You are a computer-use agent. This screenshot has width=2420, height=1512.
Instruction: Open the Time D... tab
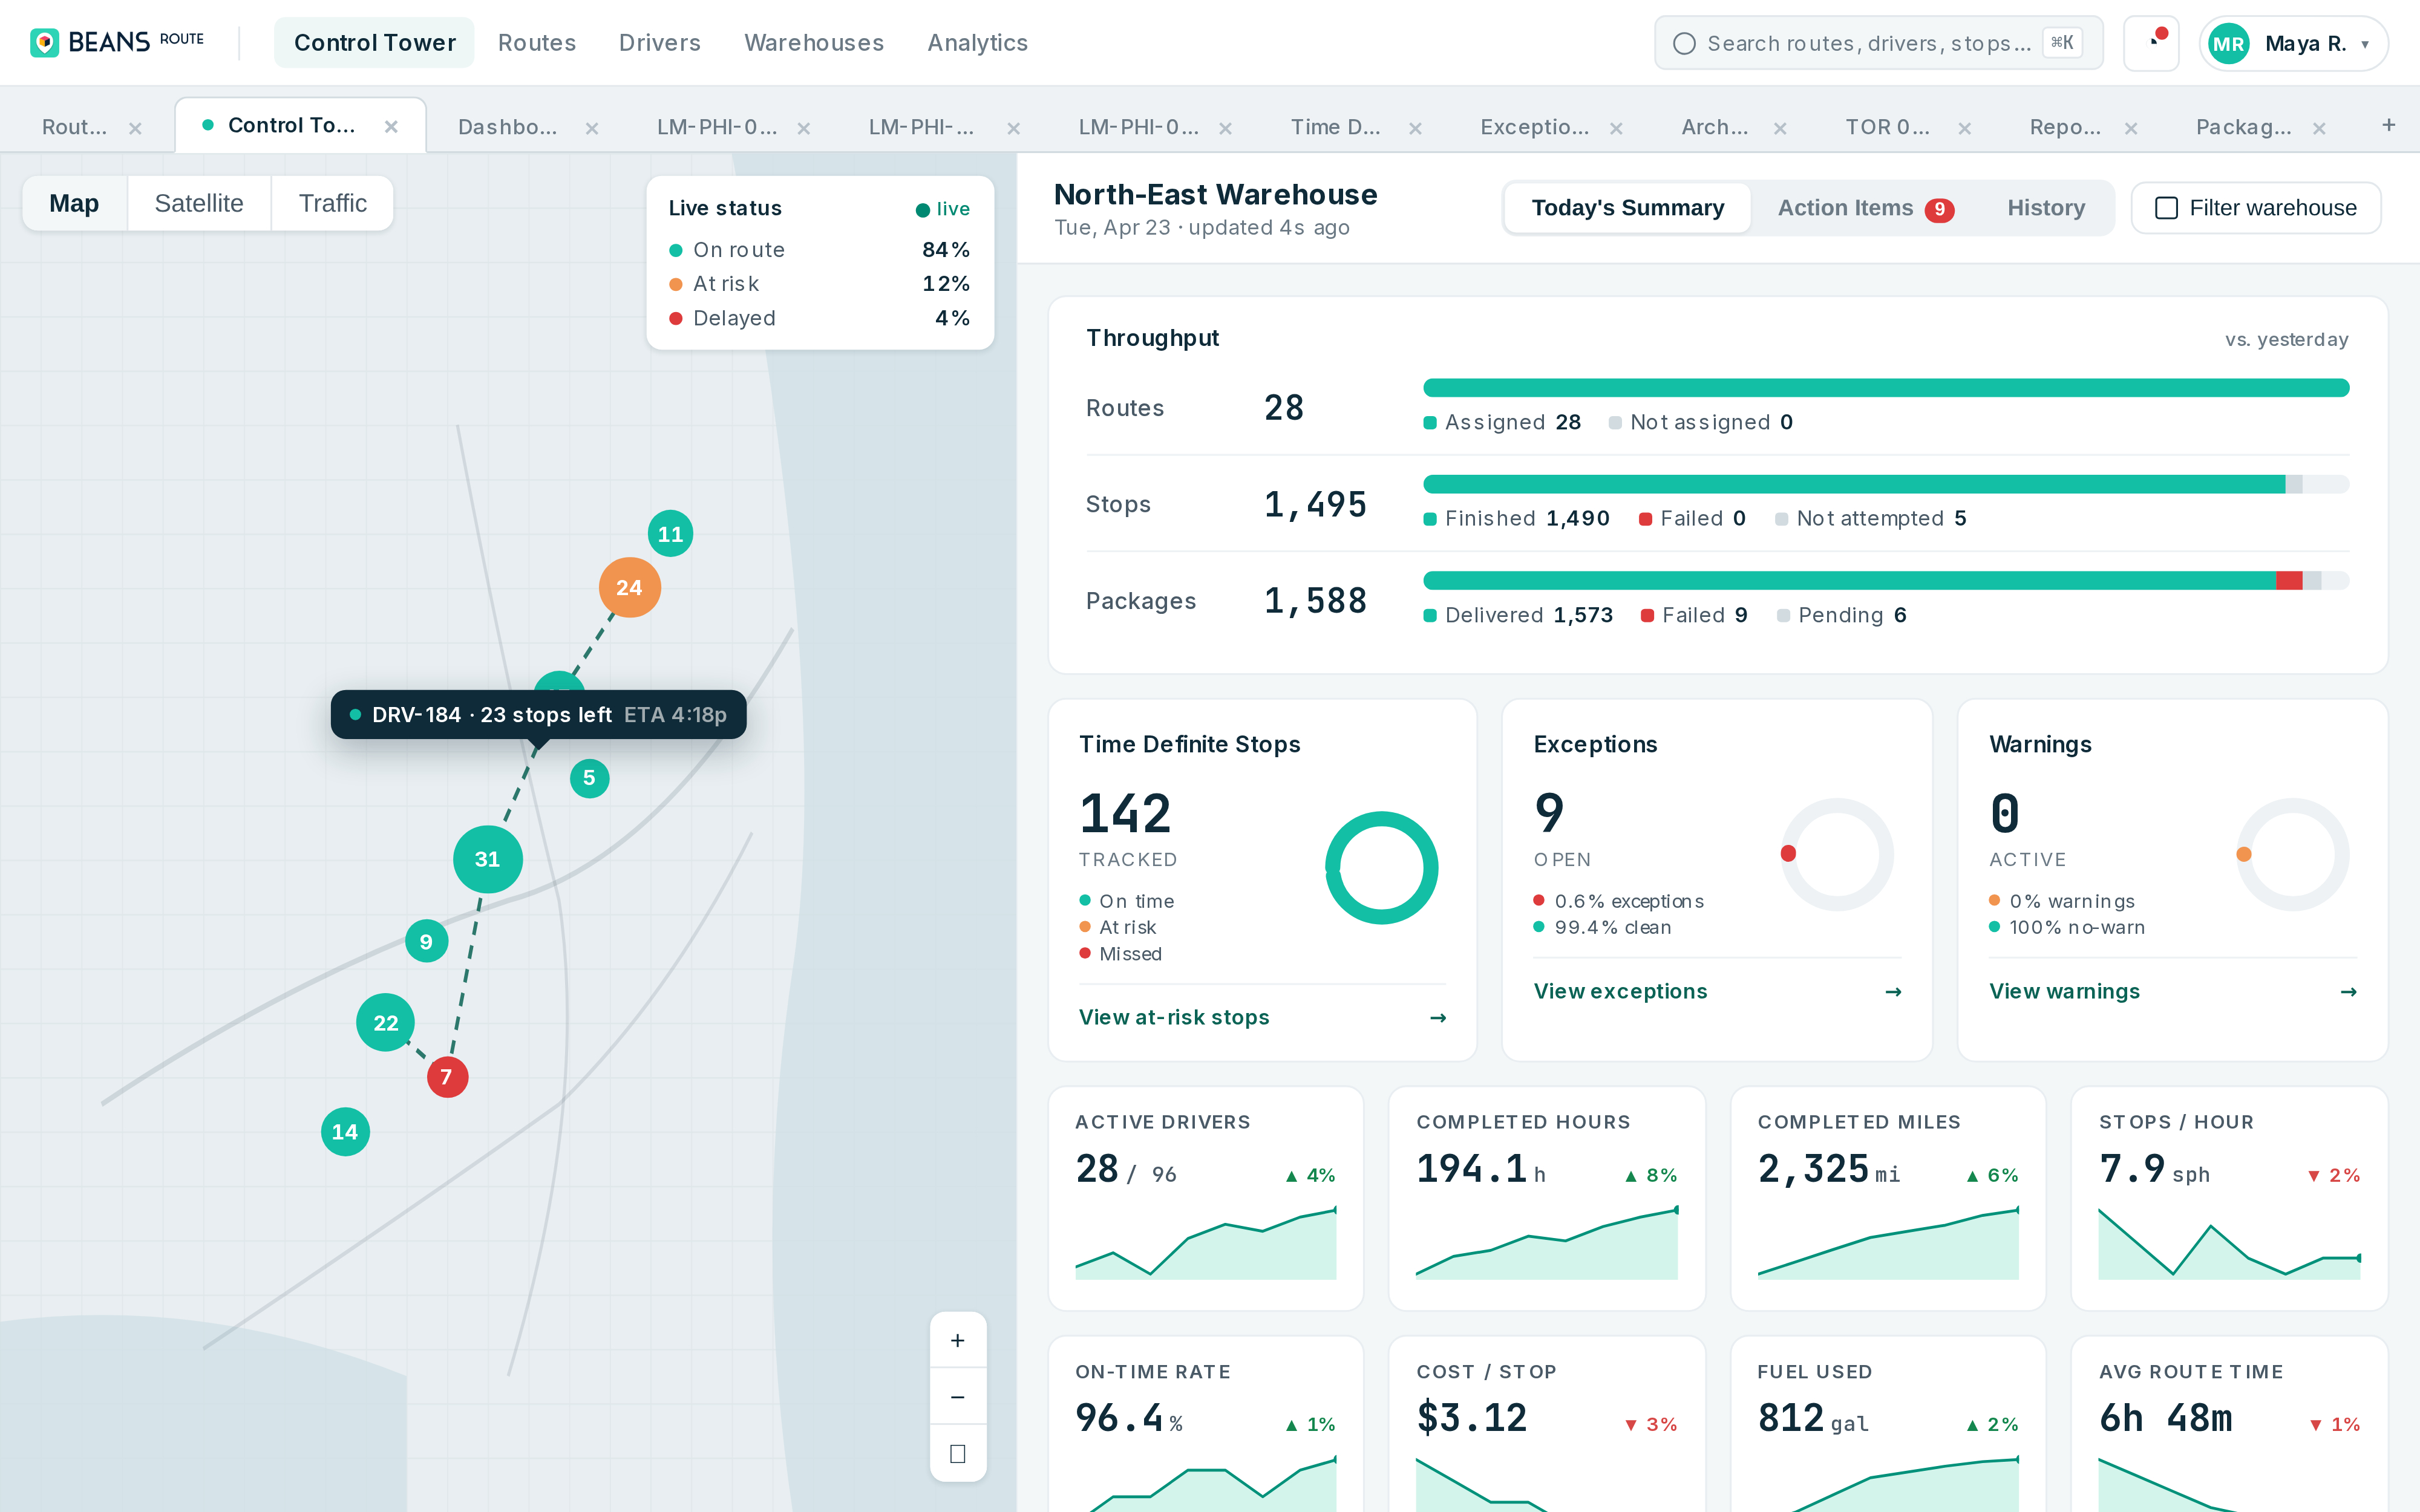point(1334,127)
